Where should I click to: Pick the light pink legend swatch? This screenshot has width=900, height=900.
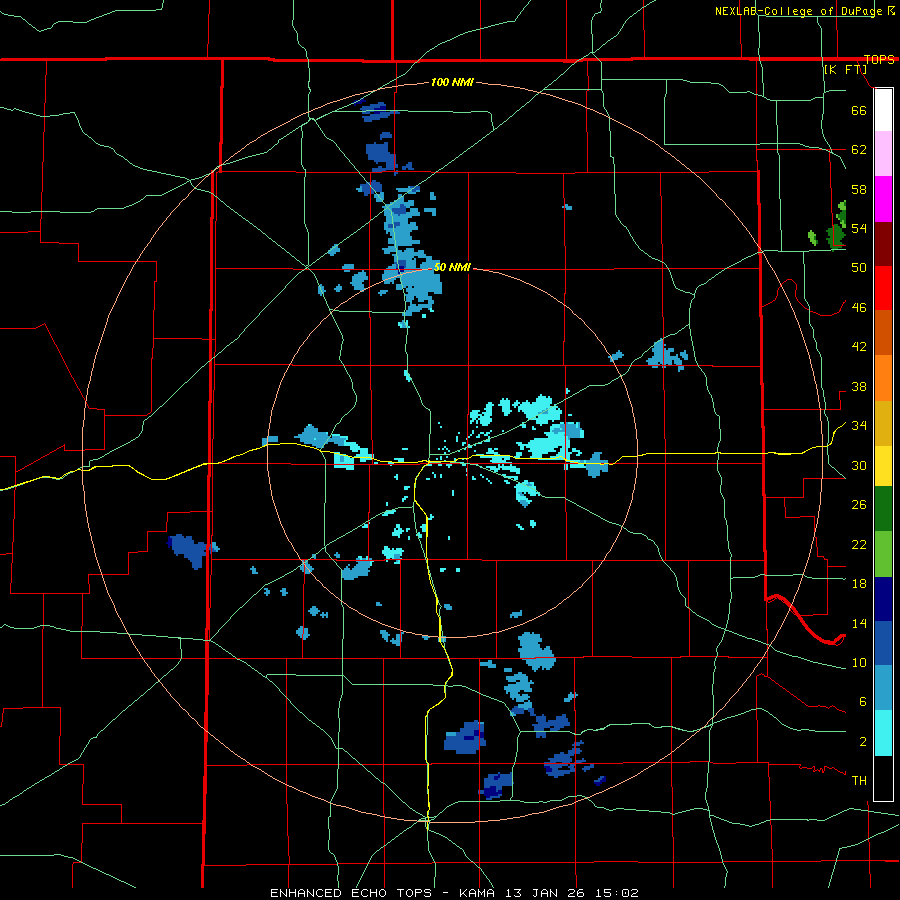tap(883, 153)
